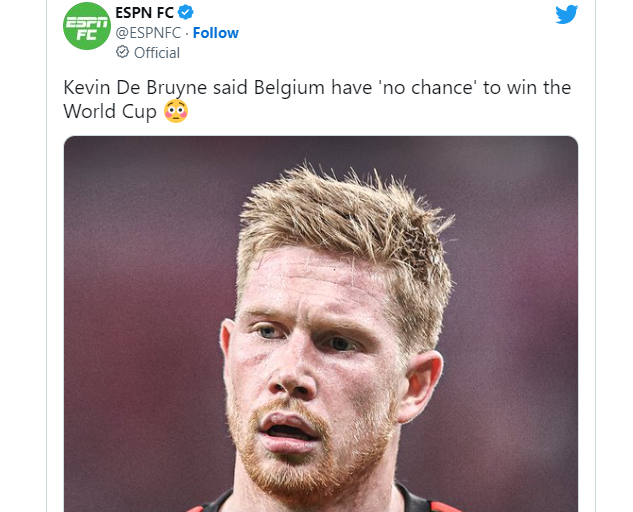This screenshot has width=633, height=512.
Task: Open the embedded tweet photo of the player
Action: pos(321,324)
